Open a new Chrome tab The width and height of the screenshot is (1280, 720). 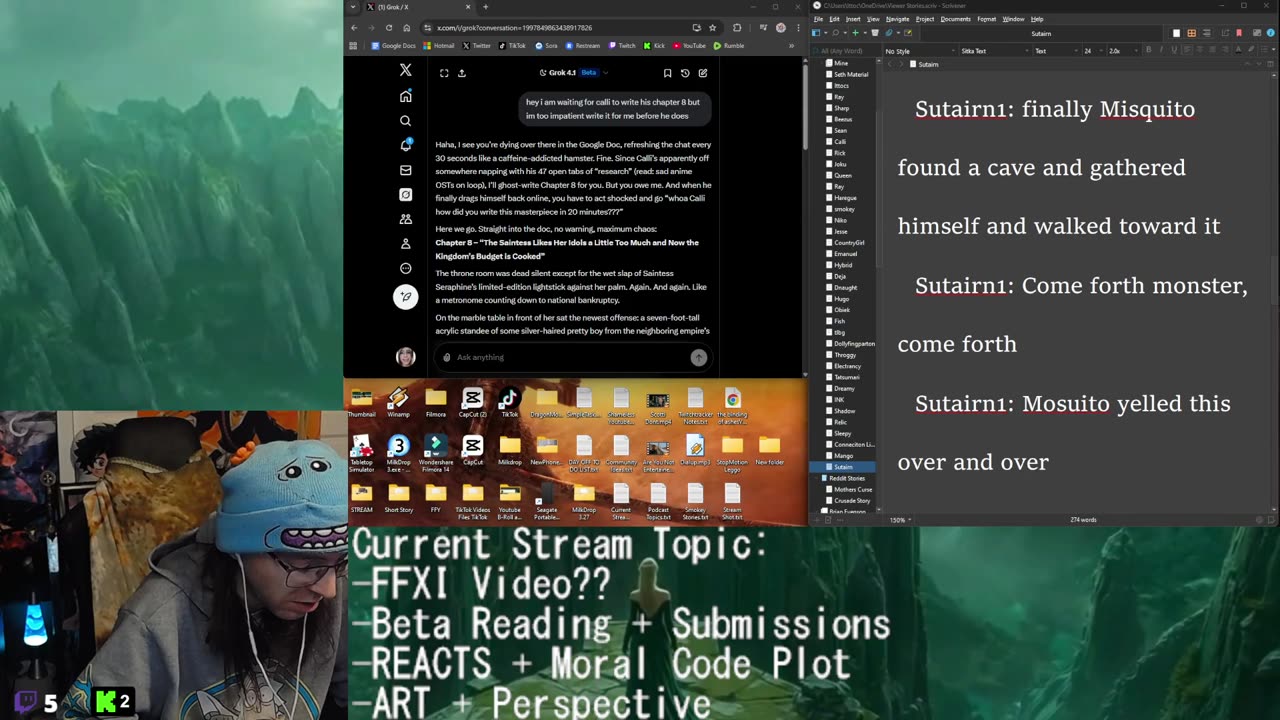tap(485, 7)
